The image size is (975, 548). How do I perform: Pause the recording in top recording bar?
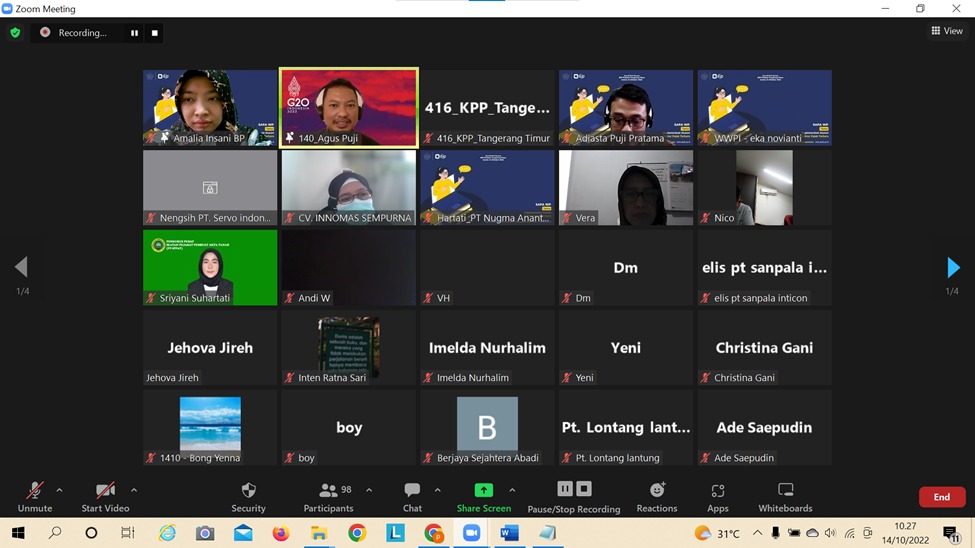click(134, 33)
